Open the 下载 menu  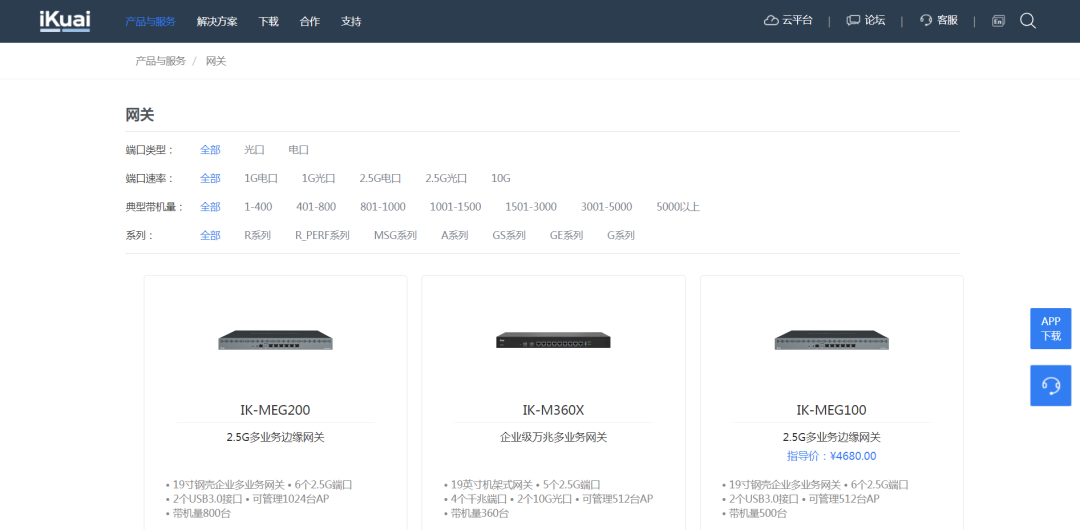tap(269, 21)
